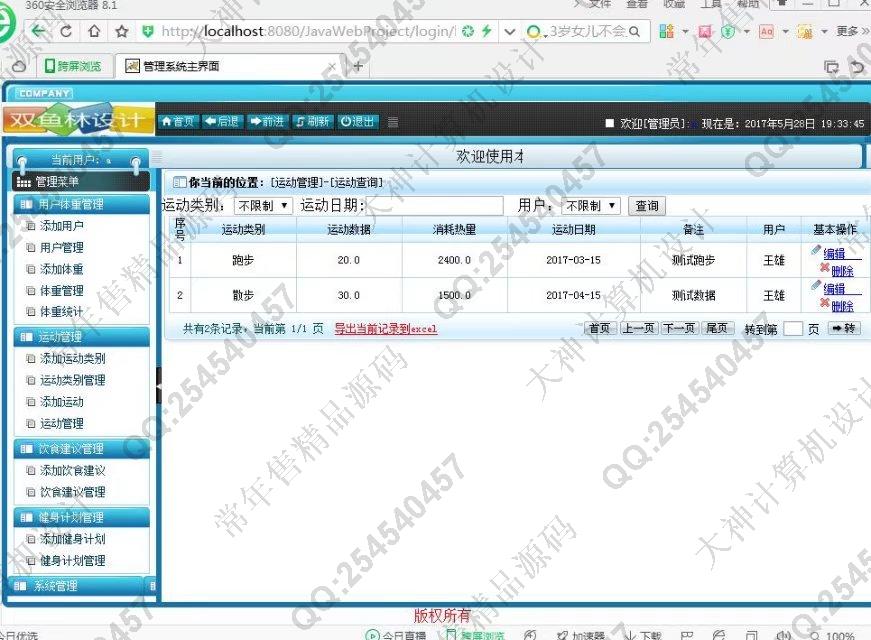871x640 pixels.
Task: Click the search magnifier icon
Action: [634, 31]
